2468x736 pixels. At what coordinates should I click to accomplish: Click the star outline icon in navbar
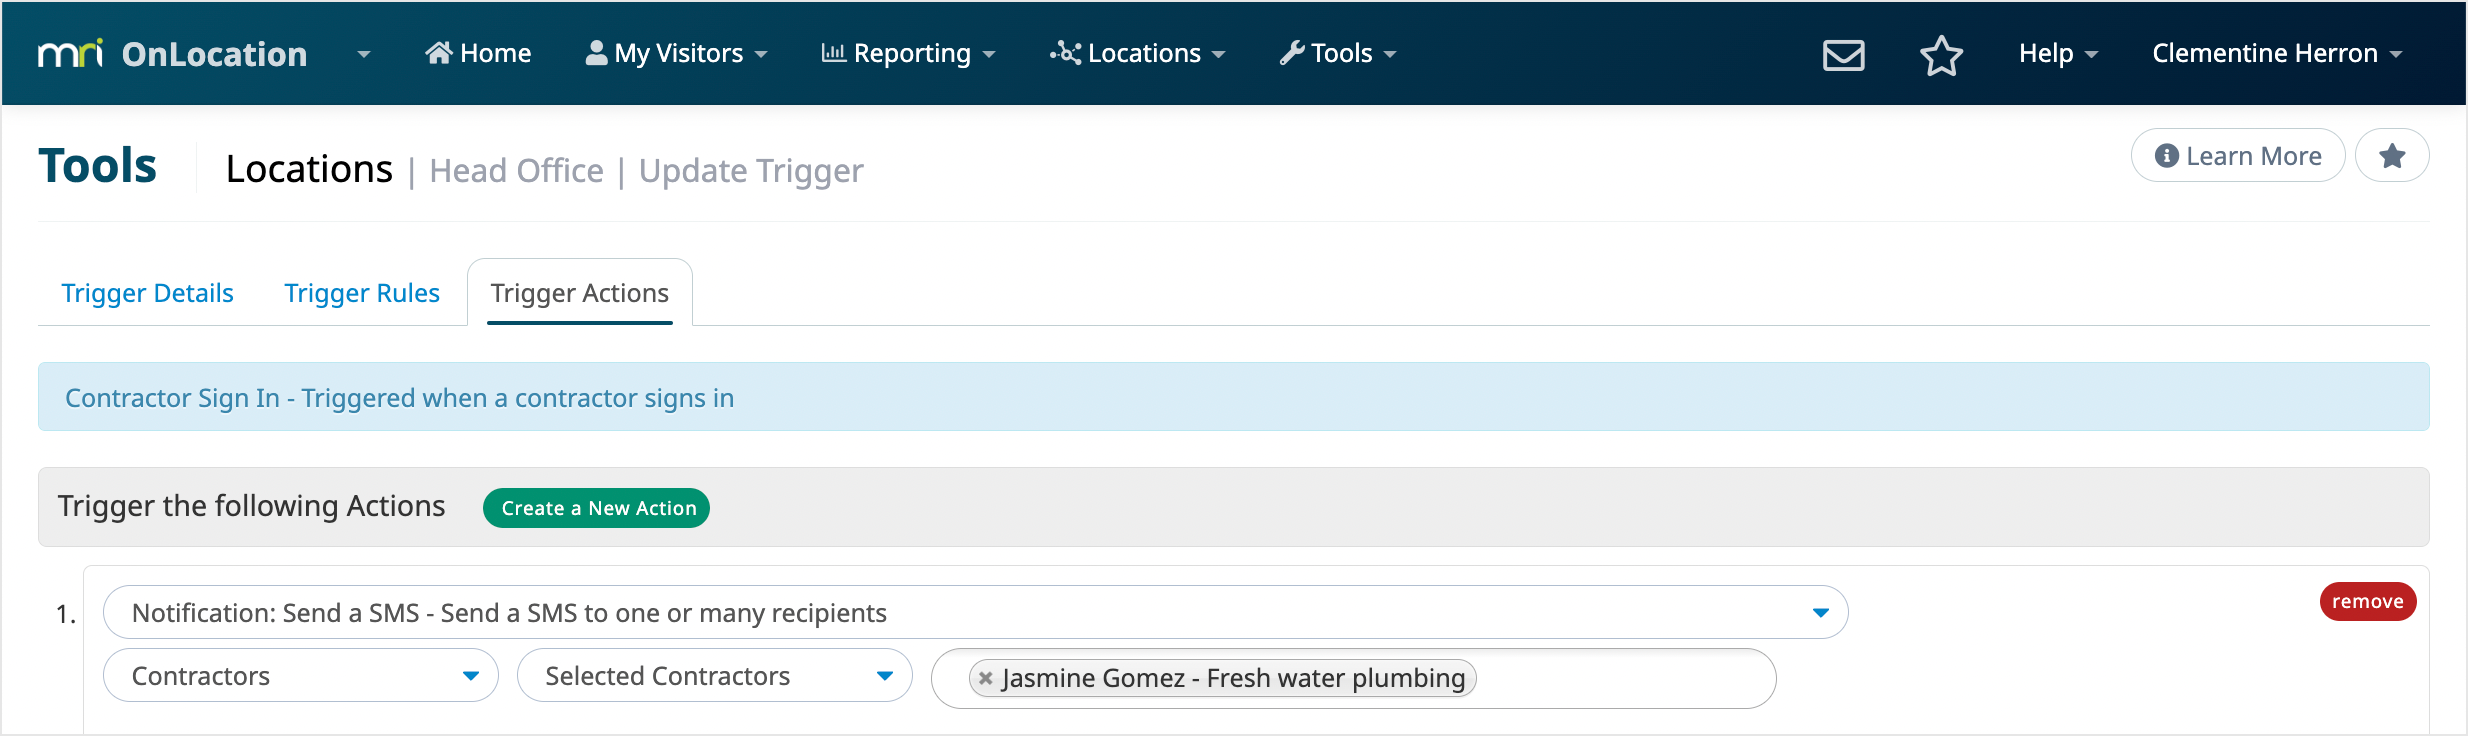[1941, 54]
